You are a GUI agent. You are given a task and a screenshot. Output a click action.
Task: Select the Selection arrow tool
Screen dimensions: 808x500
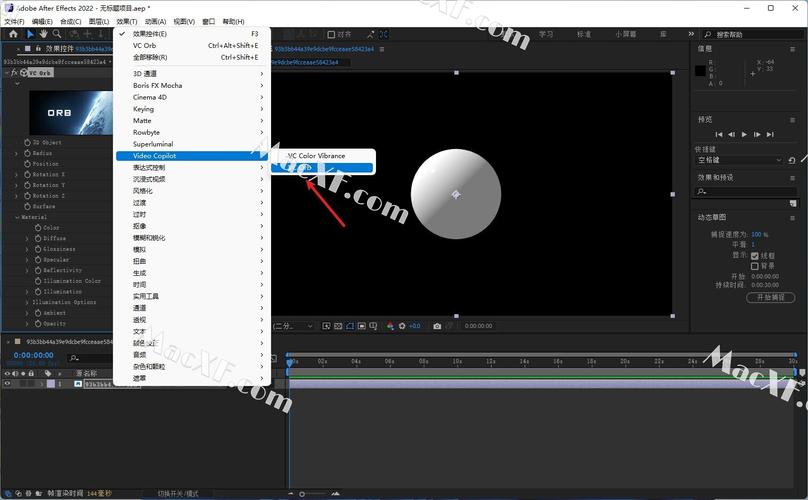pos(30,34)
